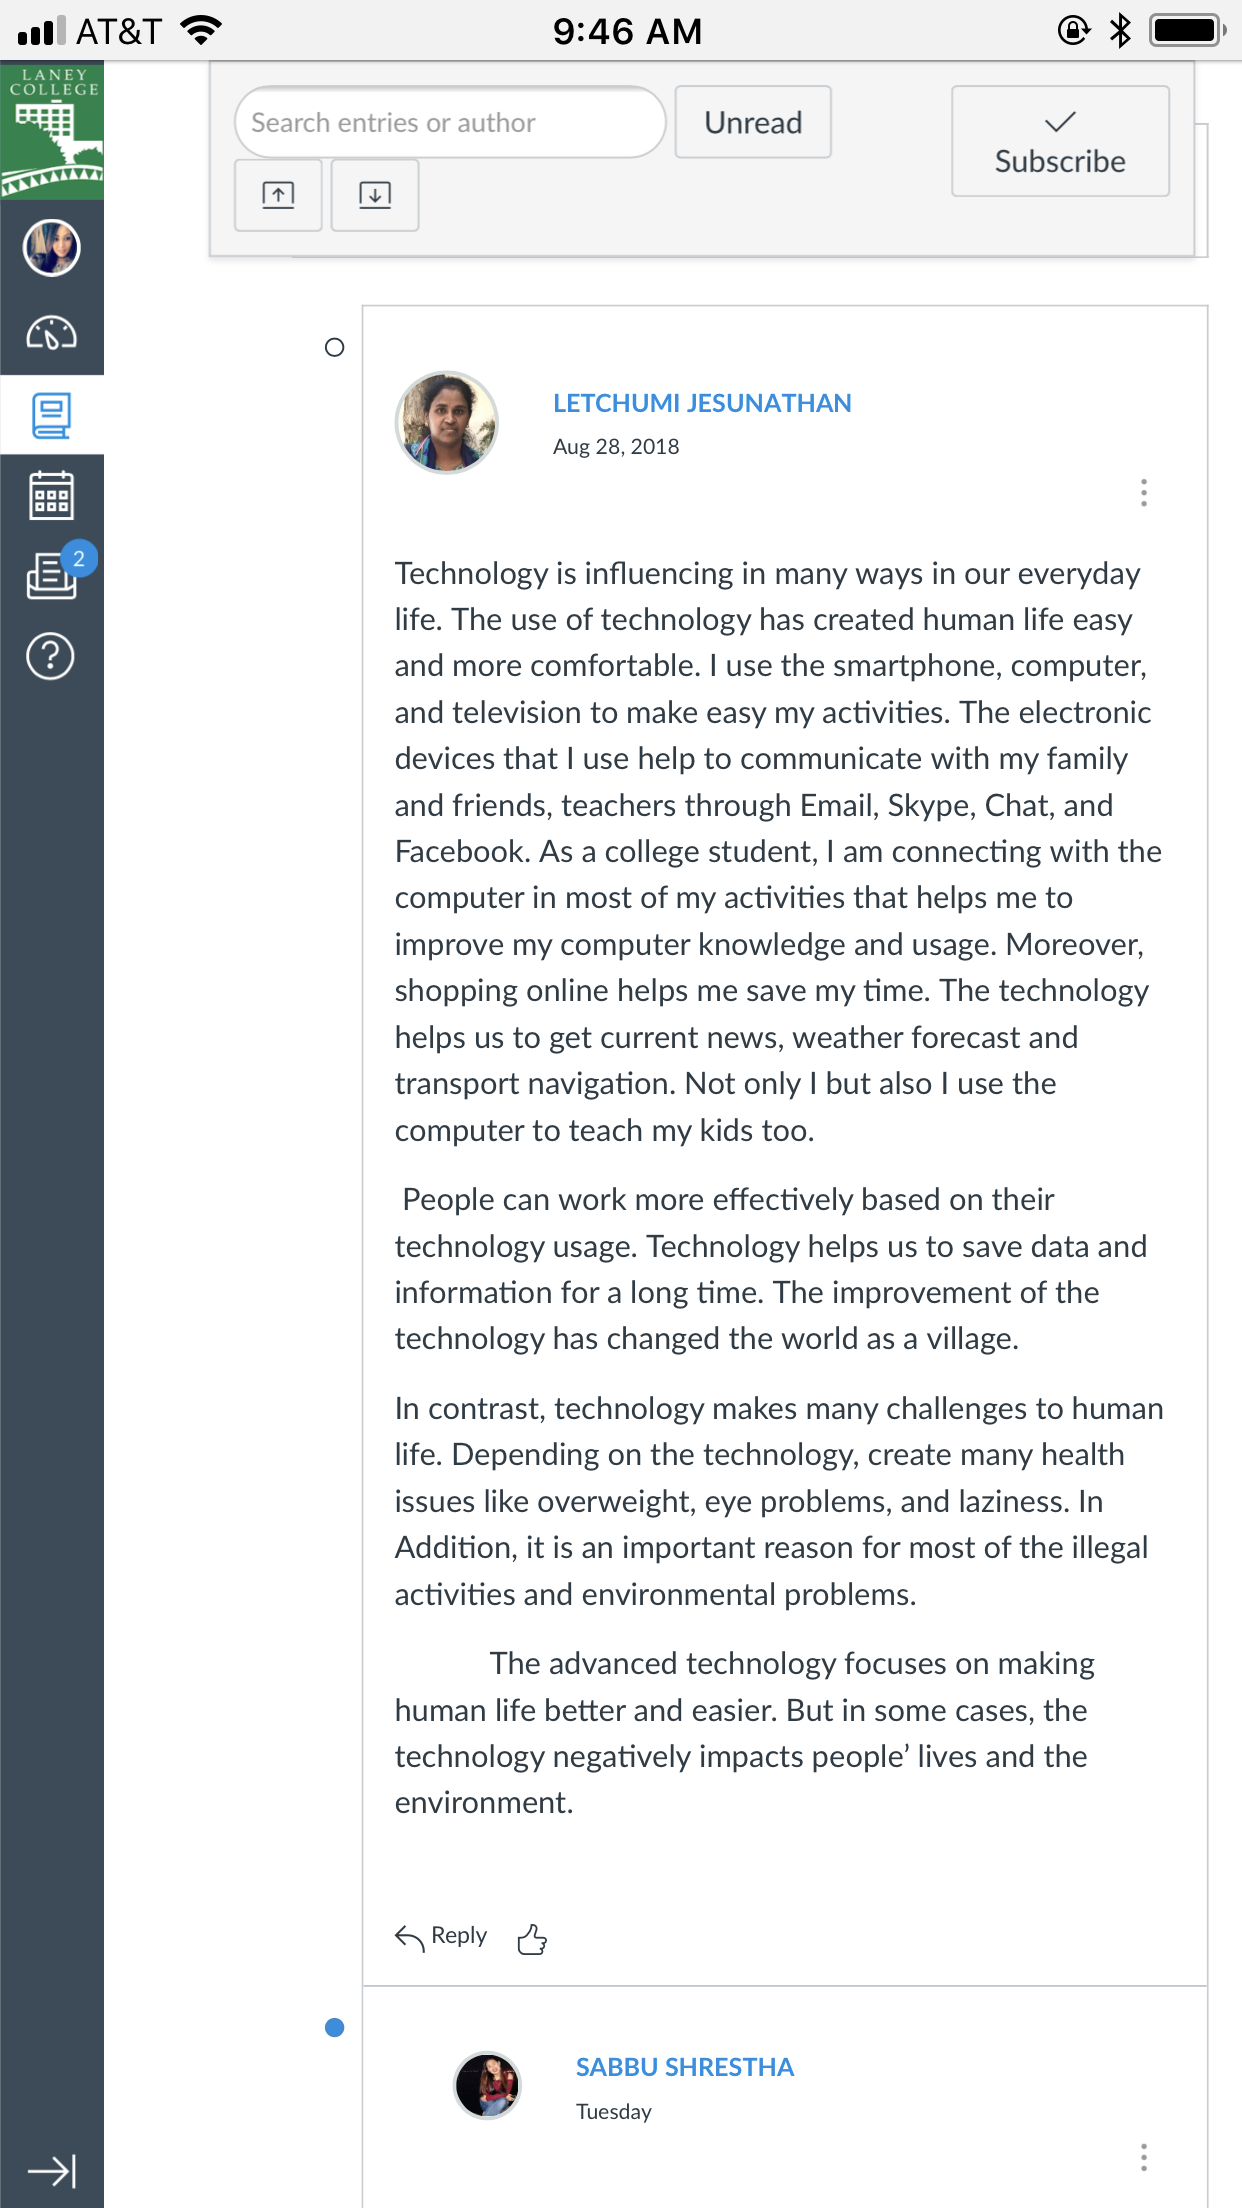Expand replies using the down-arrow button
The height and width of the screenshot is (2208, 1242).
(375, 195)
